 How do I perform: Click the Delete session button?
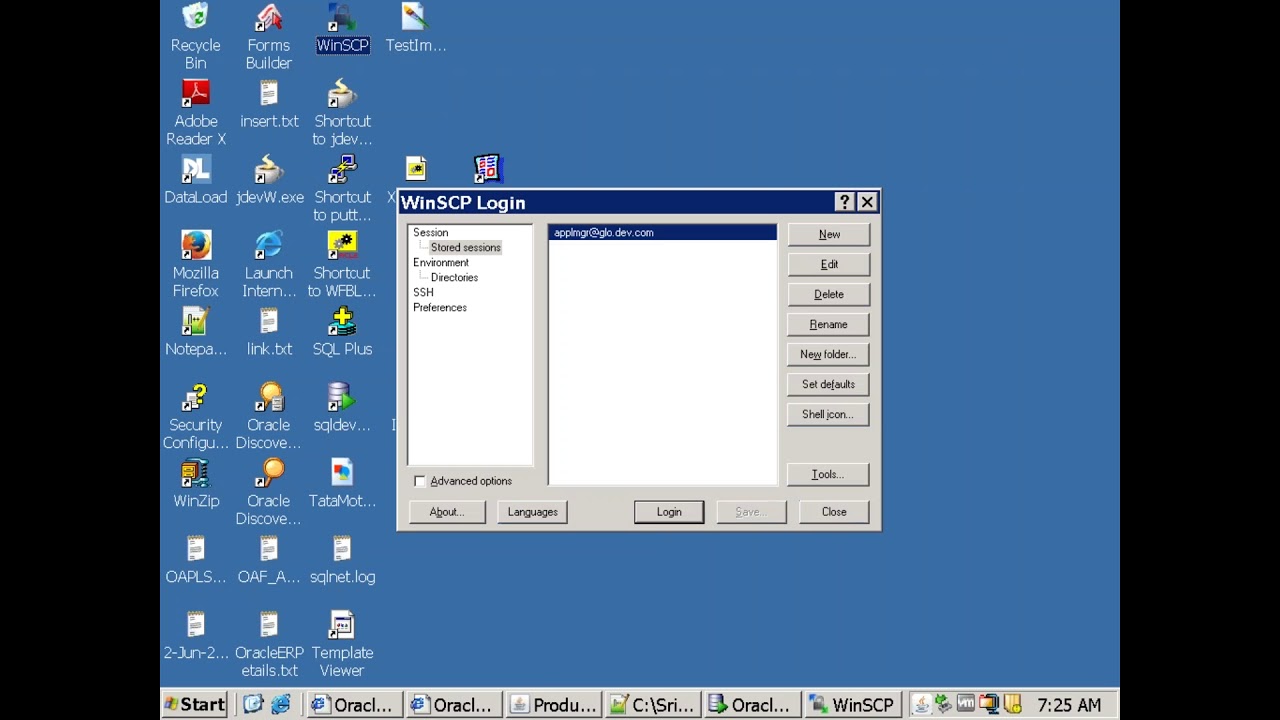point(829,294)
